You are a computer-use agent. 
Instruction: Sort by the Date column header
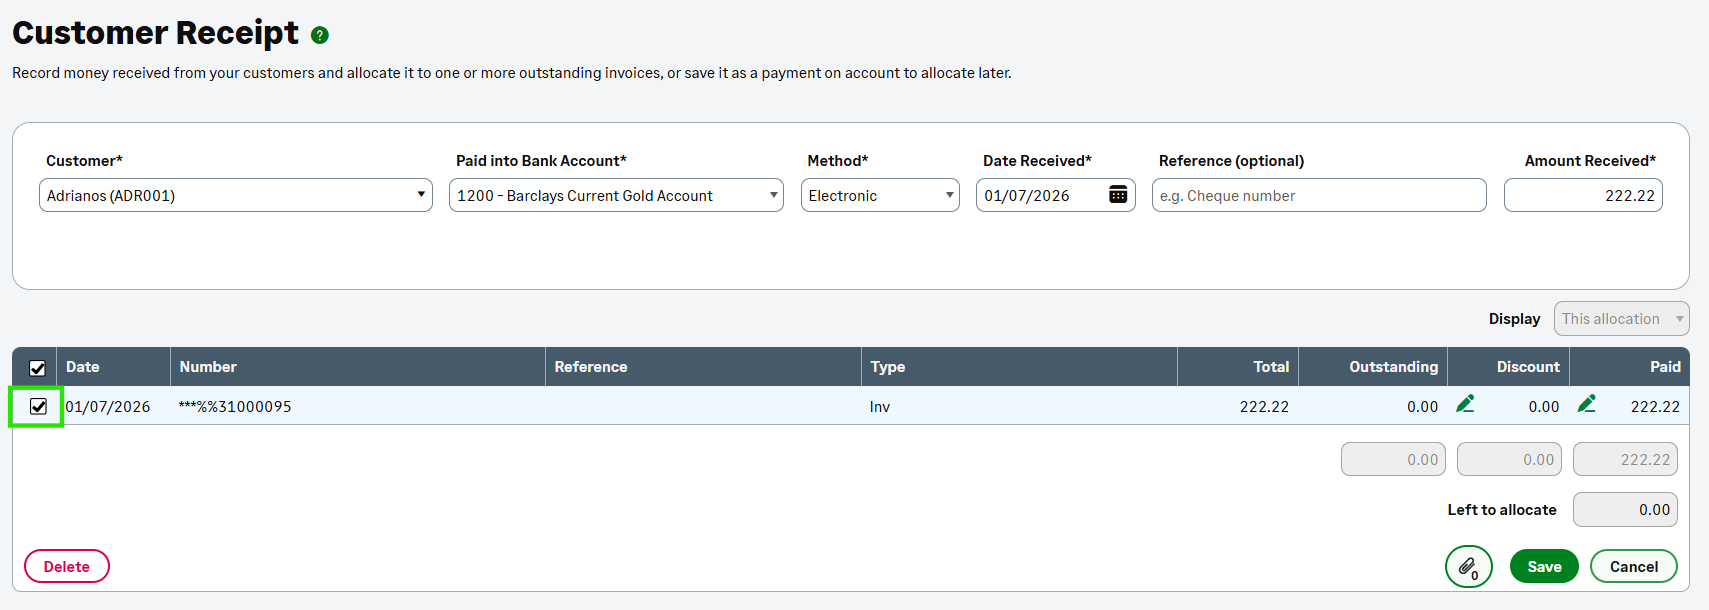tap(113, 367)
